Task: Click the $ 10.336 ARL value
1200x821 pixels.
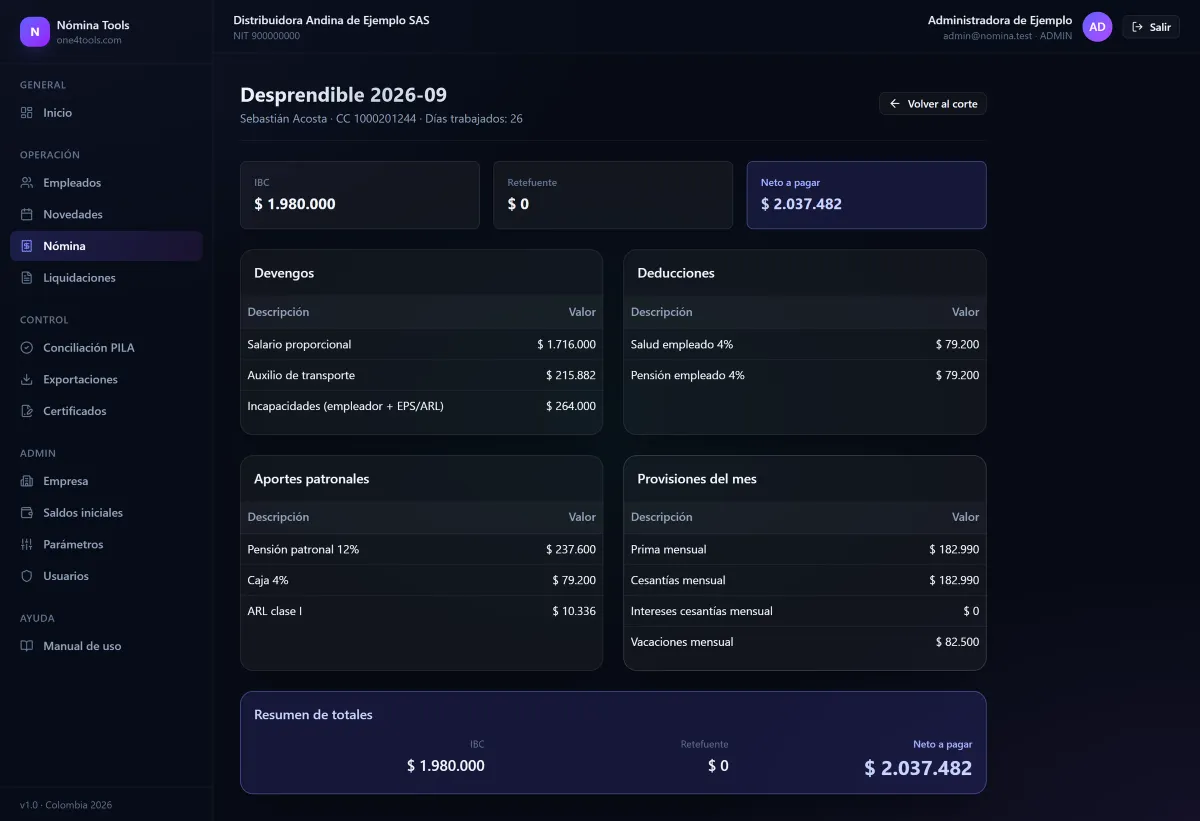Action: (574, 611)
